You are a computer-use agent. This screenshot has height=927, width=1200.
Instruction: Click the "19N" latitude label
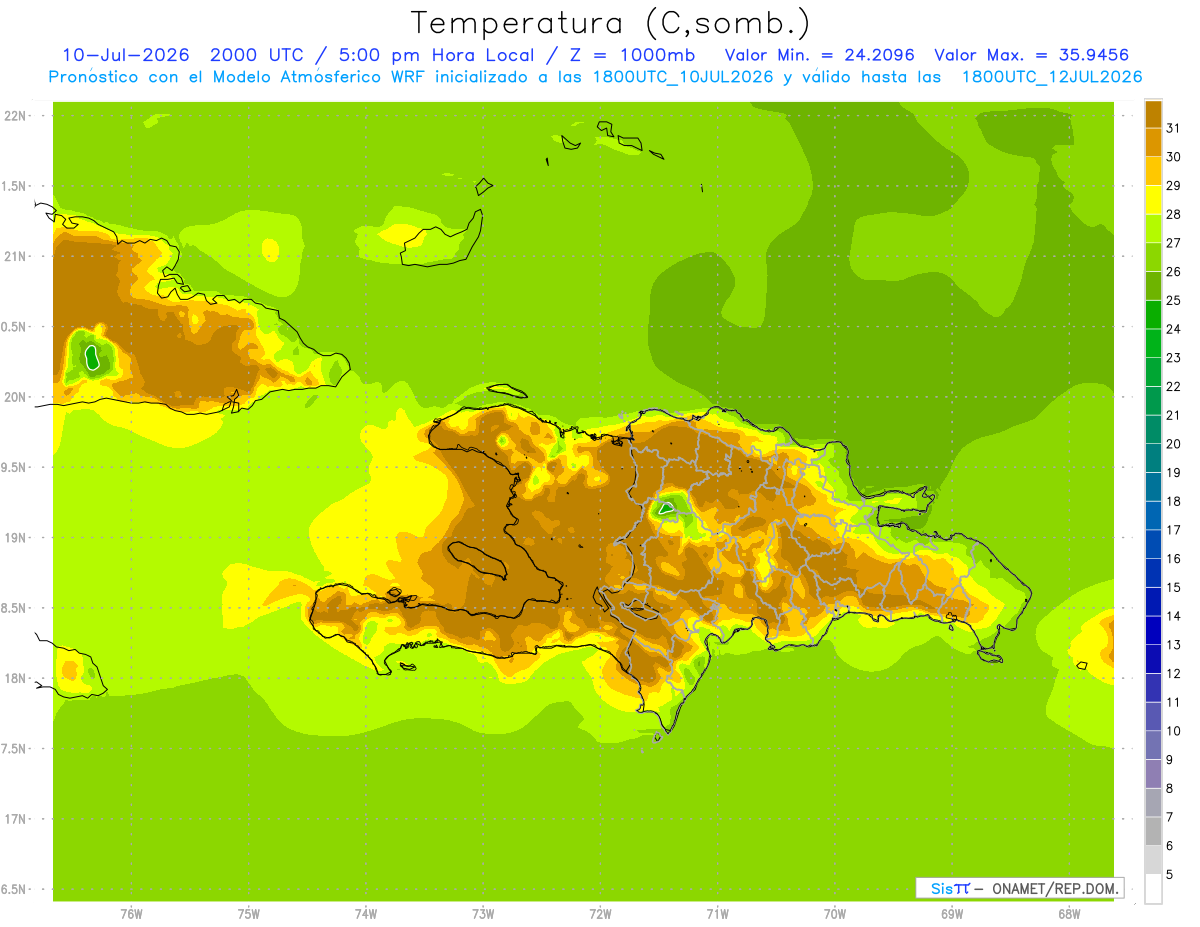pos(16,538)
